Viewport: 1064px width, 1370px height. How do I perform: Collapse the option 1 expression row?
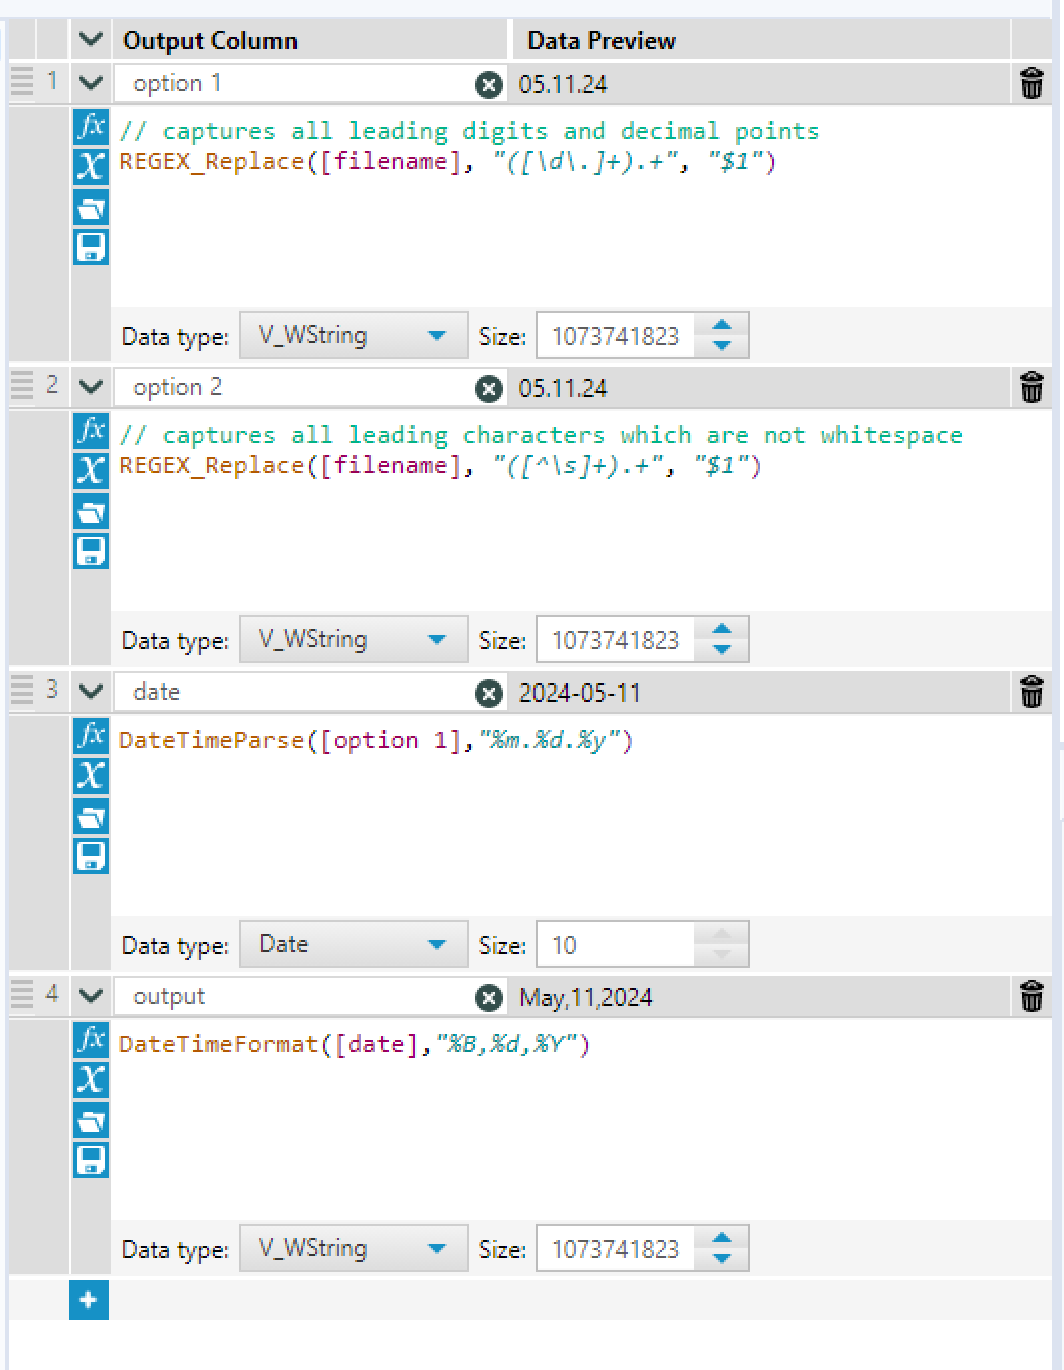[91, 83]
